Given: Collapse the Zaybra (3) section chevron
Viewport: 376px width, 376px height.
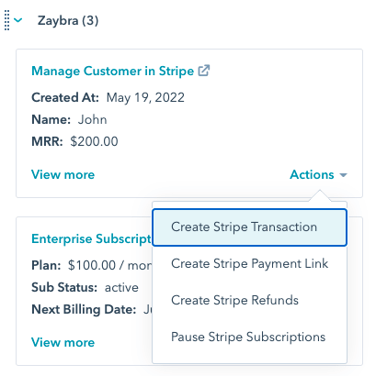Looking at the screenshot, I should click(x=18, y=20).
